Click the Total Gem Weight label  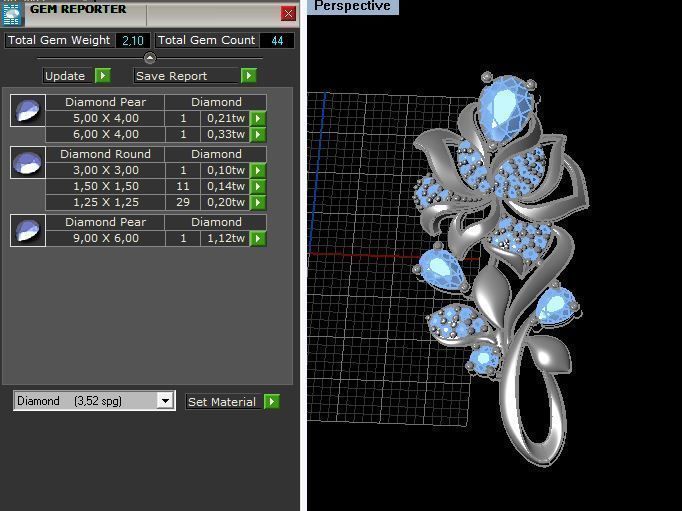[x=59, y=40]
